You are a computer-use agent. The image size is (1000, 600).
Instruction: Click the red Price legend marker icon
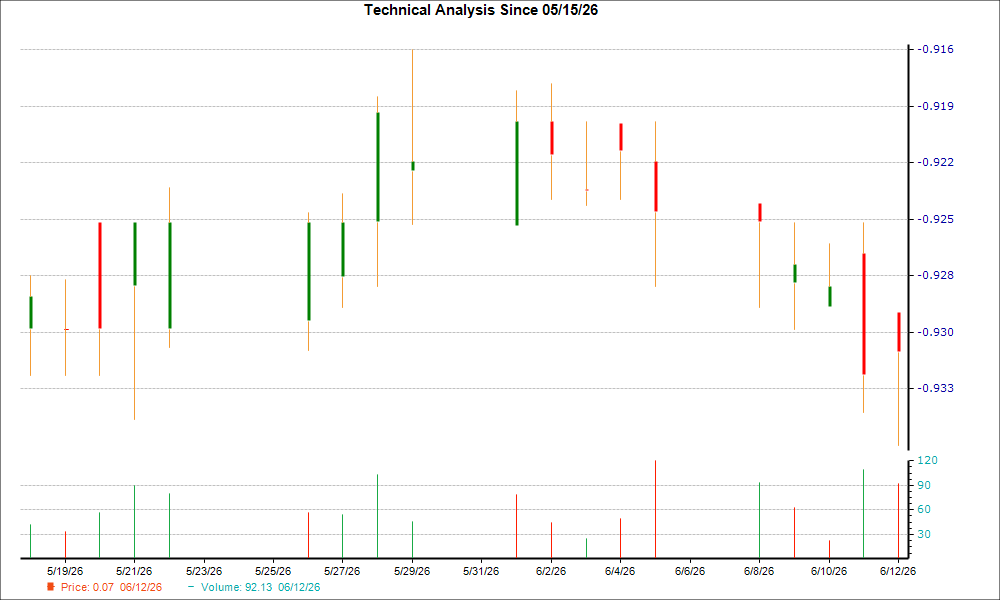pyautogui.click(x=50, y=587)
